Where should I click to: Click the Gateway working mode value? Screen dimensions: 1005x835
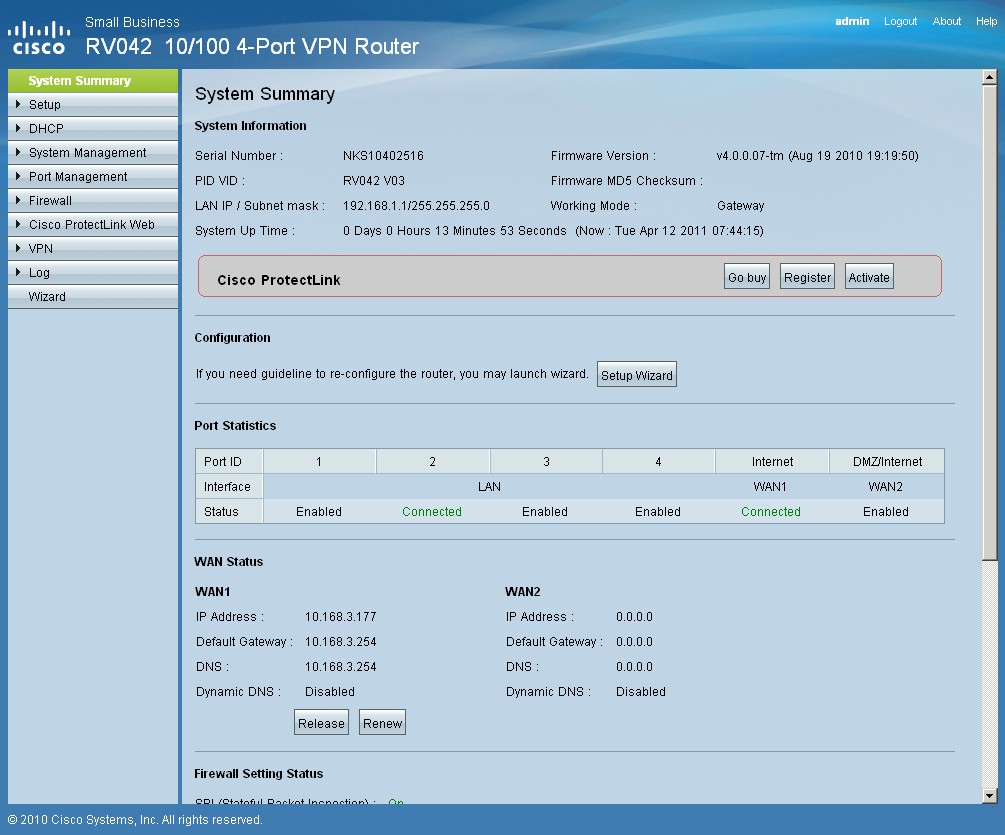click(740, 206)
